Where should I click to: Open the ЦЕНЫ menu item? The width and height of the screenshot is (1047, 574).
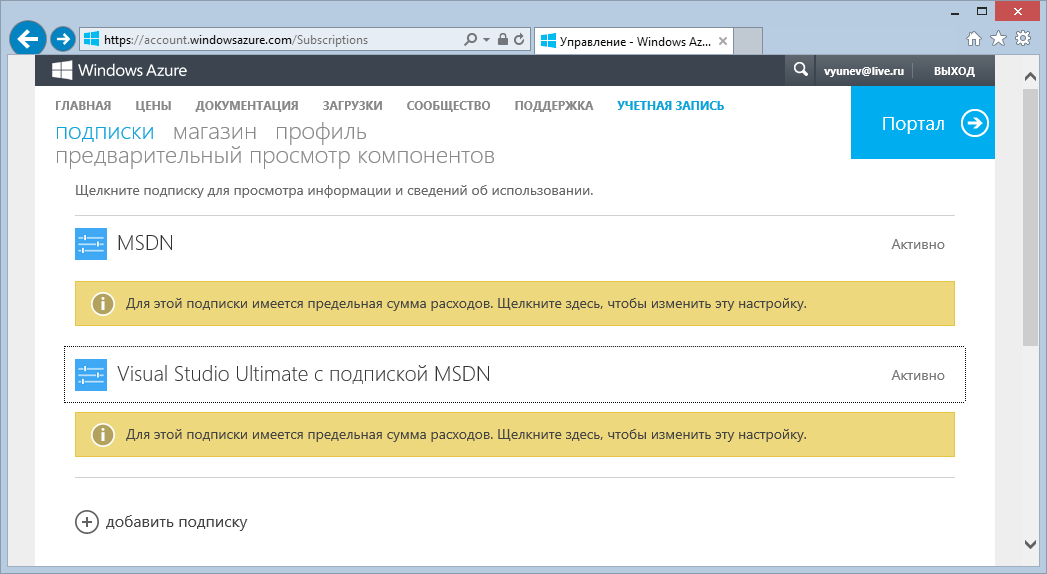[x=153, y=105]
